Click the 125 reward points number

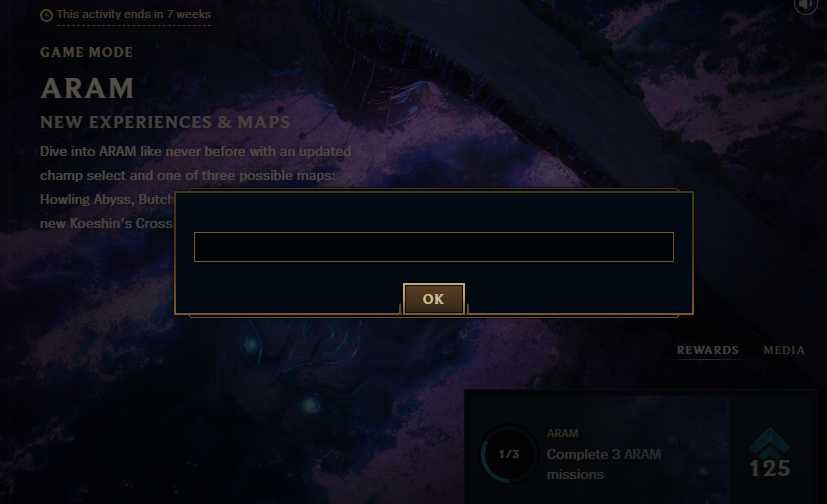pyautogui.click(x=770, y=468)
